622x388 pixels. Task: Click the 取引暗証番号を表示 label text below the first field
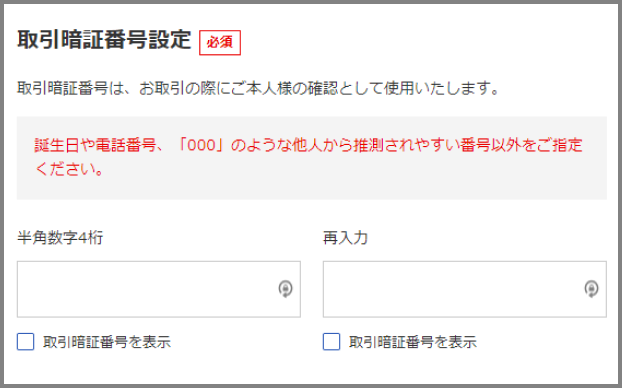(x=107, y=342)
